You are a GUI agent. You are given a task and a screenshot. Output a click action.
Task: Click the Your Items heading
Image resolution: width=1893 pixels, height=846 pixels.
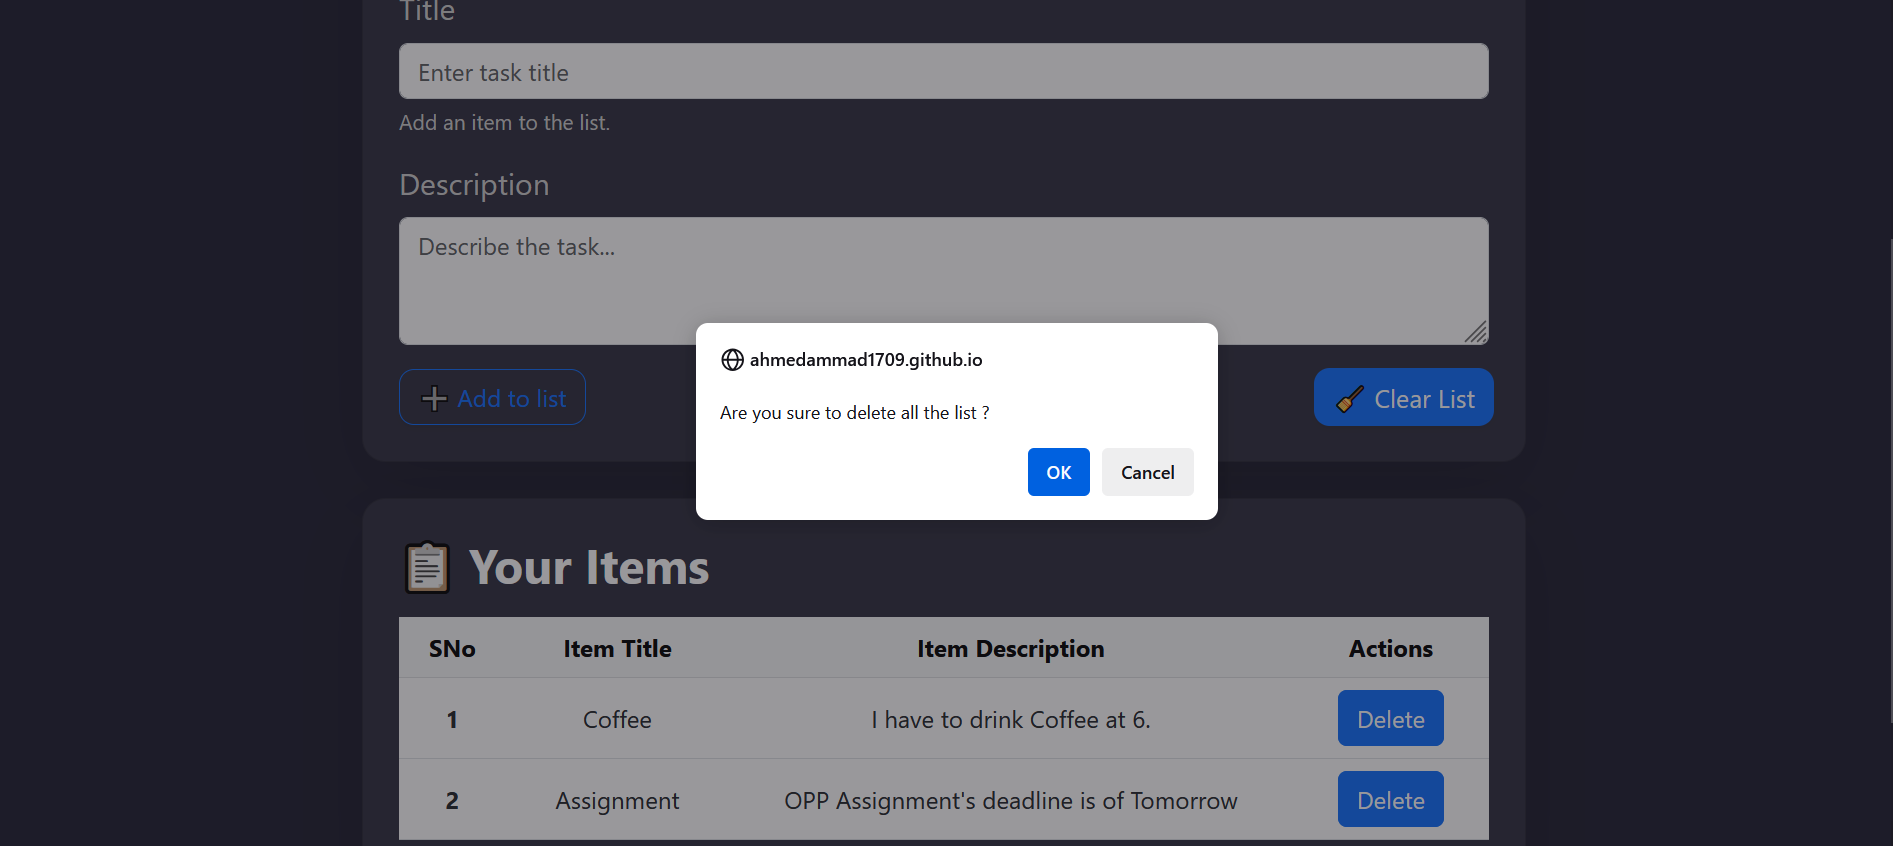pyautogui.click(x=589, y=568)
